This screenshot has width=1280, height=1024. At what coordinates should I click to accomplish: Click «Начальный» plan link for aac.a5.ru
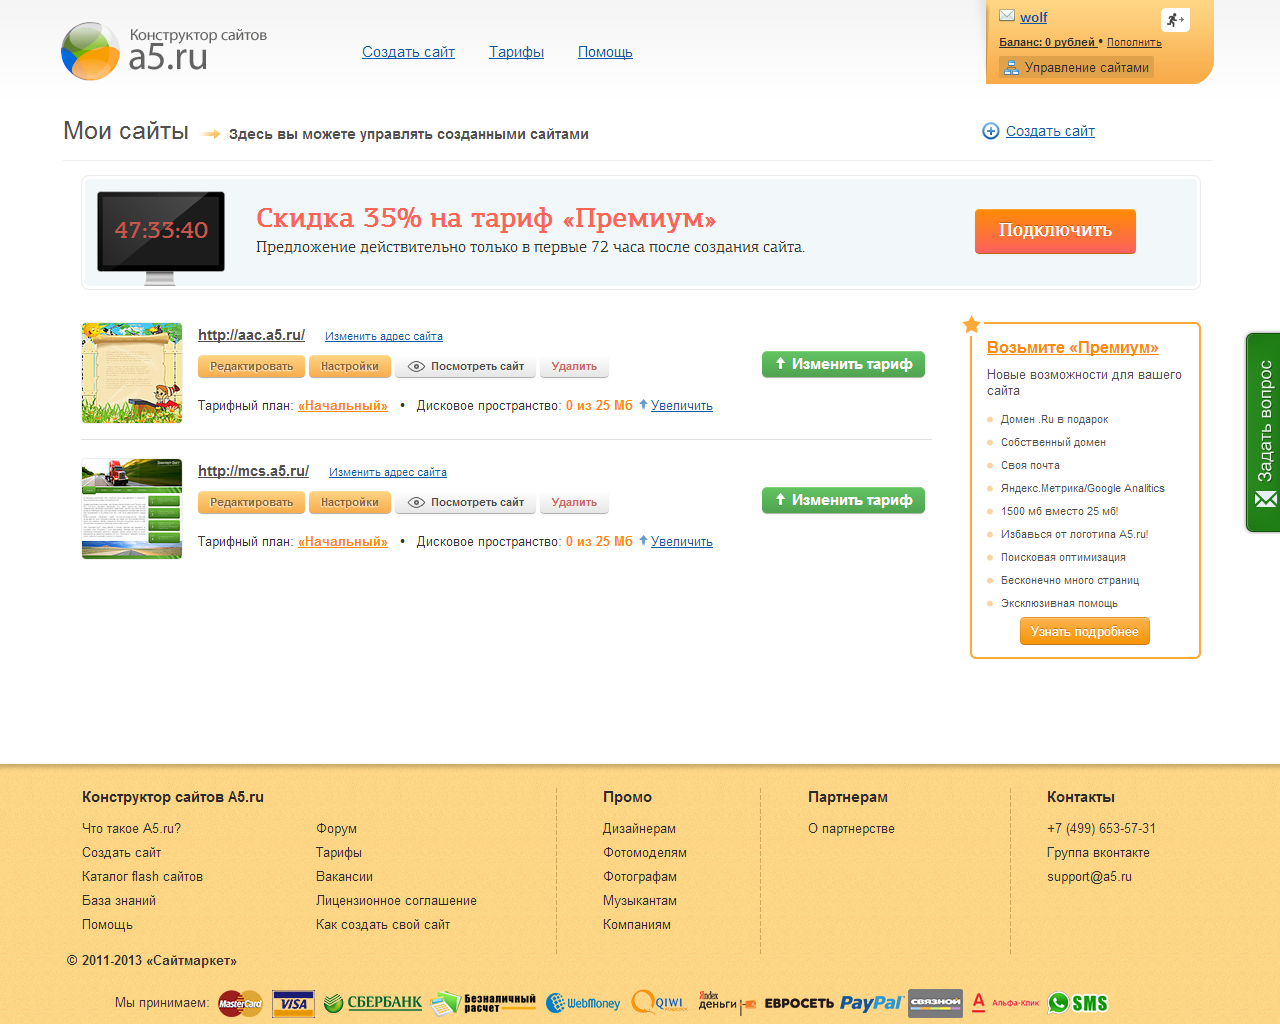pyautogui.click(x=343, y=406)
